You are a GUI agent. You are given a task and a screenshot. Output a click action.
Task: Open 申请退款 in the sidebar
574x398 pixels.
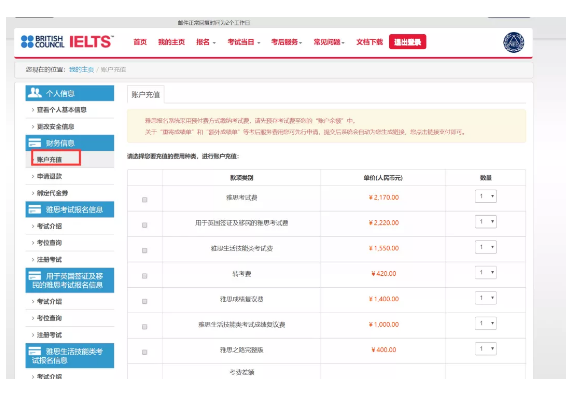[x=49, y=176]
